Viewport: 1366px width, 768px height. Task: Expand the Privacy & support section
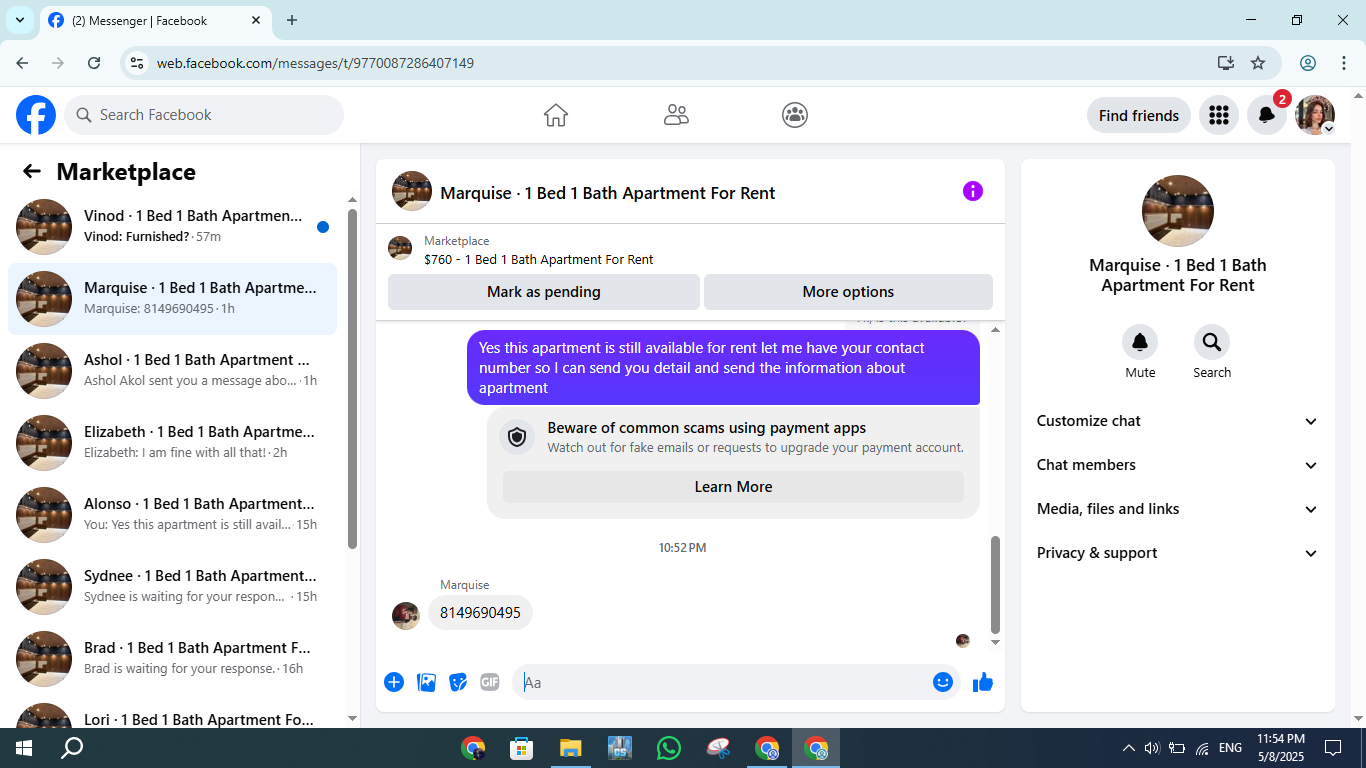coord(1178,553)
